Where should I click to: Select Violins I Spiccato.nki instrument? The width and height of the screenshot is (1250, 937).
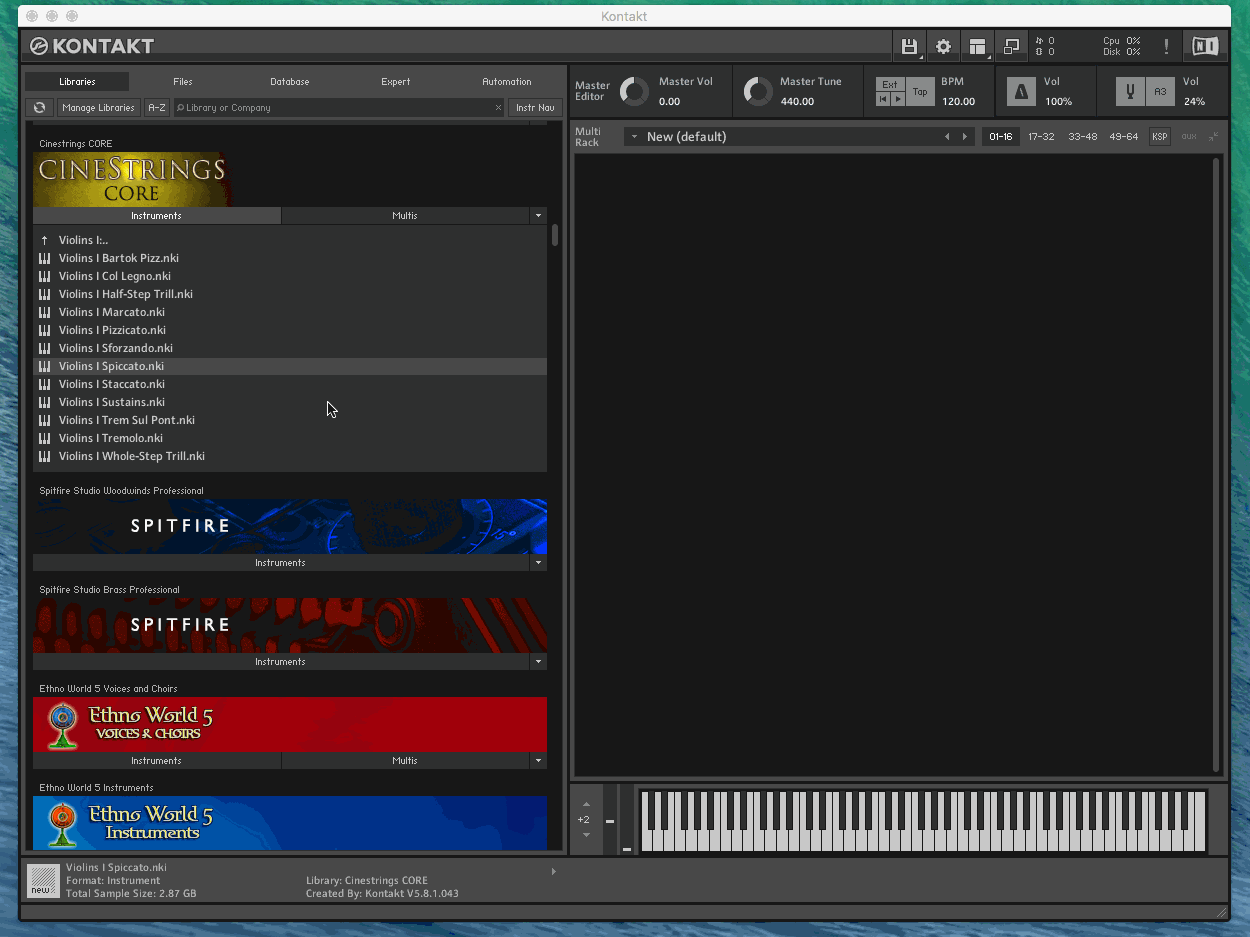pos(290,366)
